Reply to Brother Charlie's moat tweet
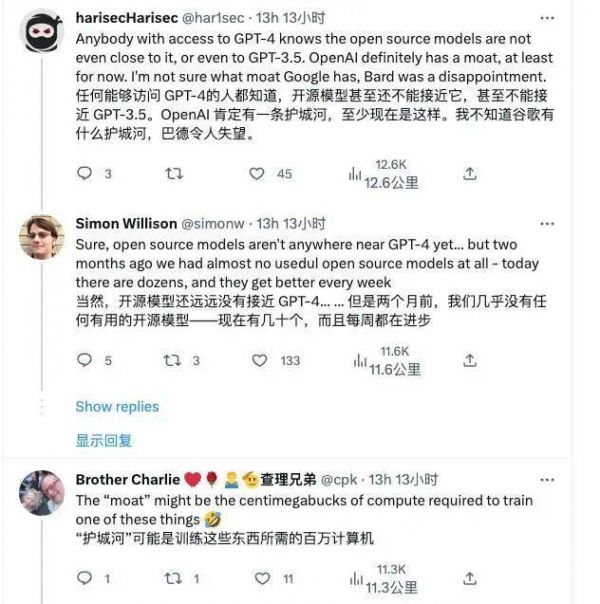This screenshot has height=604, width=600. pos(85,578)
